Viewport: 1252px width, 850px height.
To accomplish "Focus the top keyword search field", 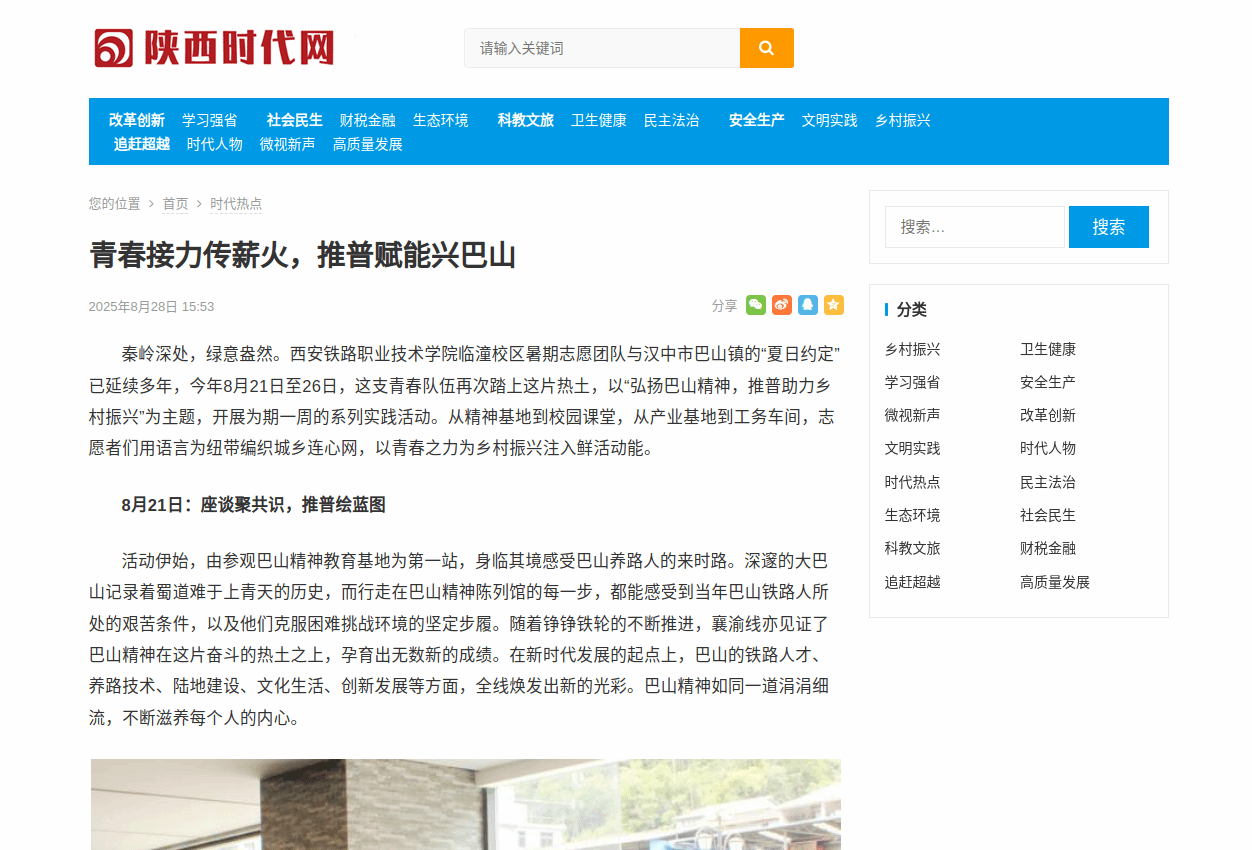I will (601, 48).
